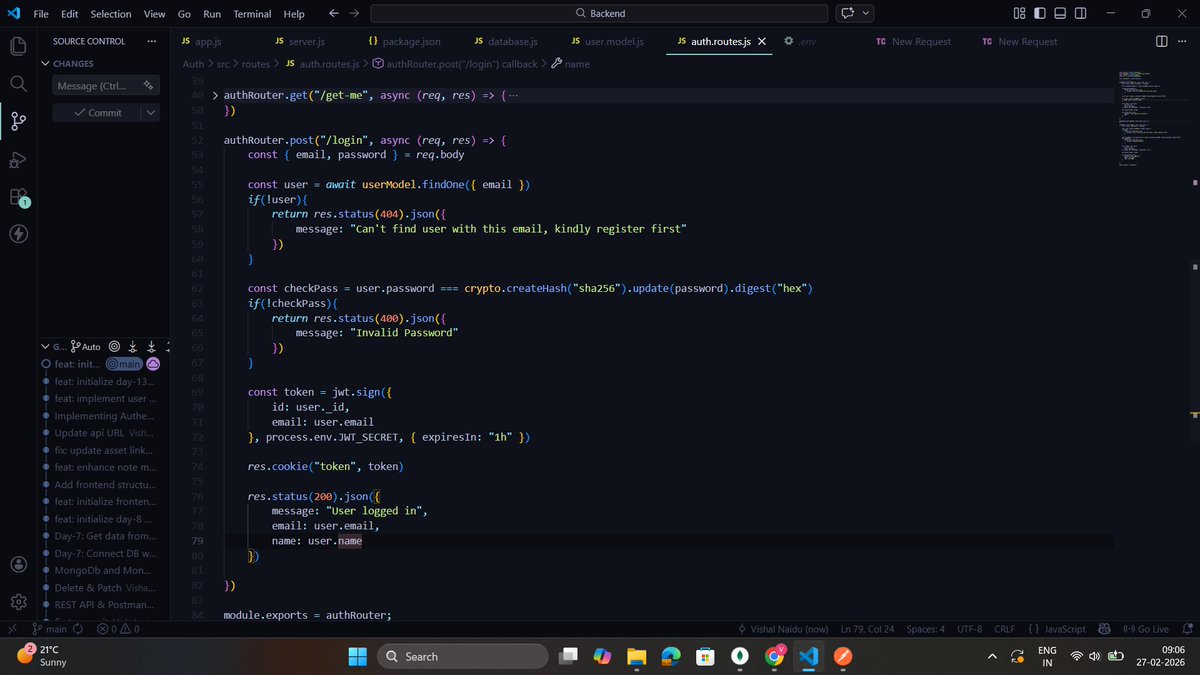Click Go Live in status bar
The image size is (1200, 675).
coord(1146,629)
